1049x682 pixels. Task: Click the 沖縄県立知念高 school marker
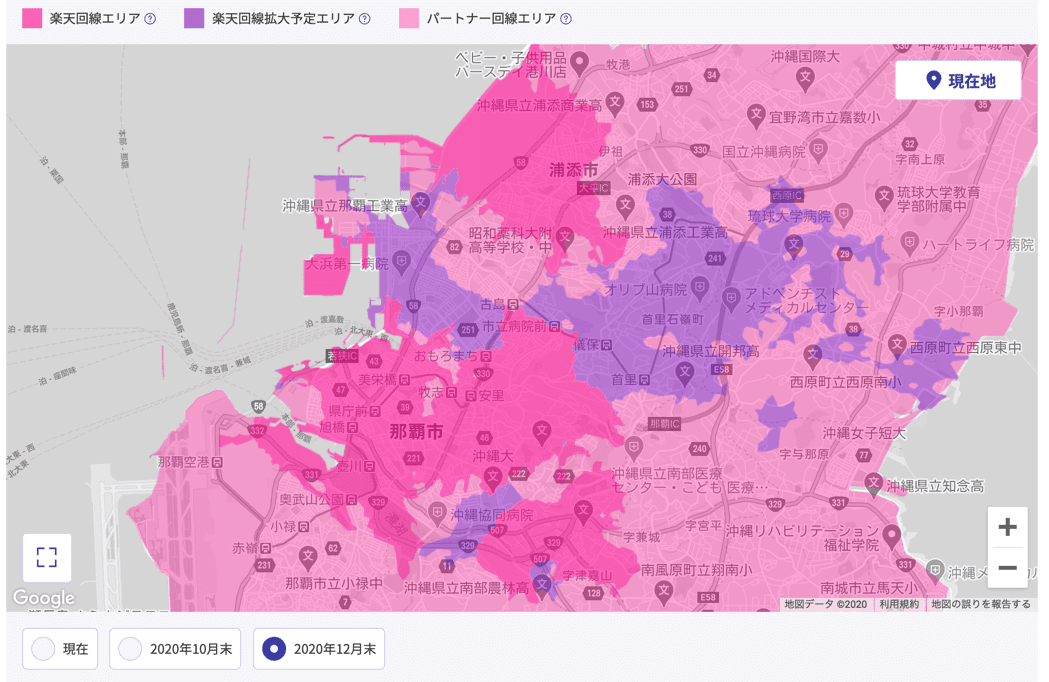coord(874,484)
